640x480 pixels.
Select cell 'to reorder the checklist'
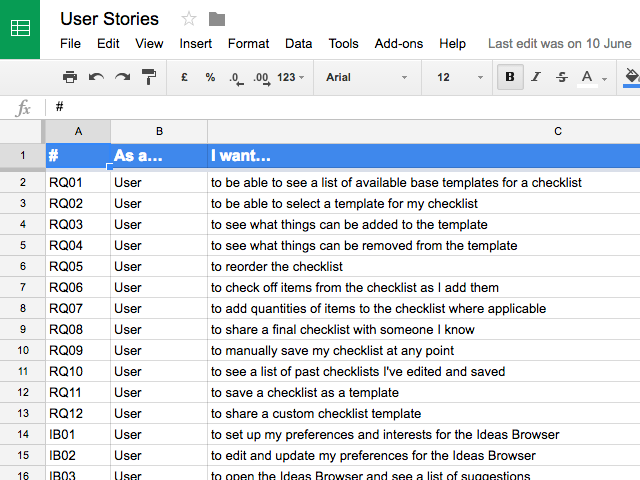point(424,267)
